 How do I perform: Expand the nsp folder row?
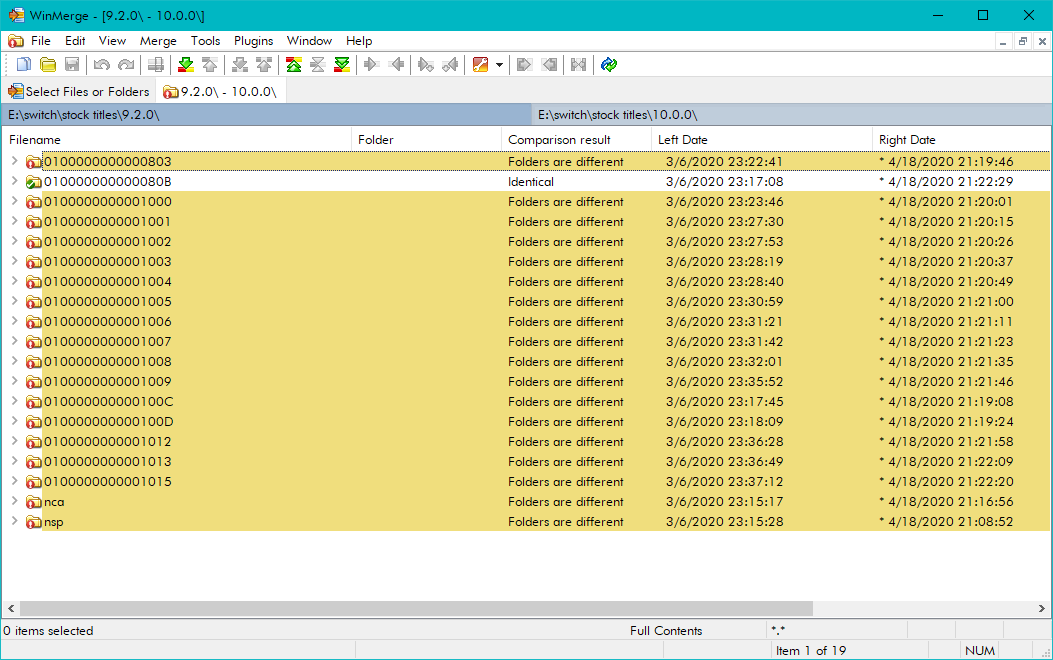point(14,522)
